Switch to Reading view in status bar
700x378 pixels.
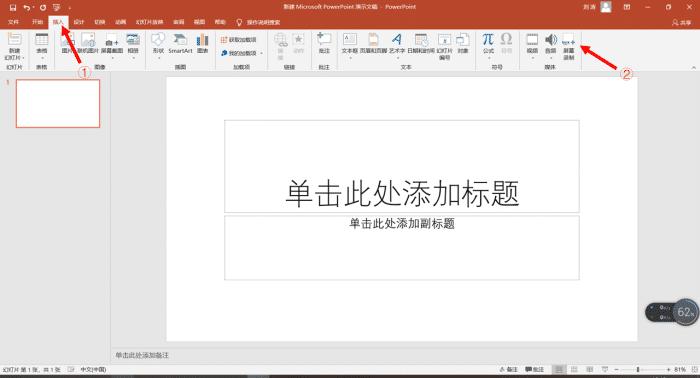[590, 370]
